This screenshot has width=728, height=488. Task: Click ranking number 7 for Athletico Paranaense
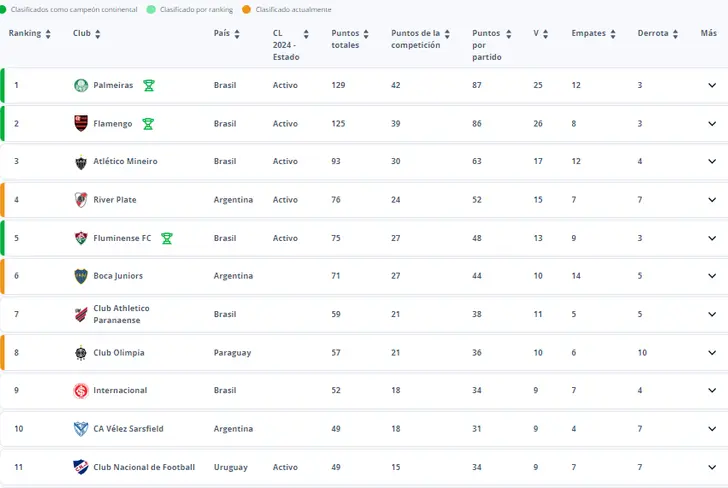[16, 314]
